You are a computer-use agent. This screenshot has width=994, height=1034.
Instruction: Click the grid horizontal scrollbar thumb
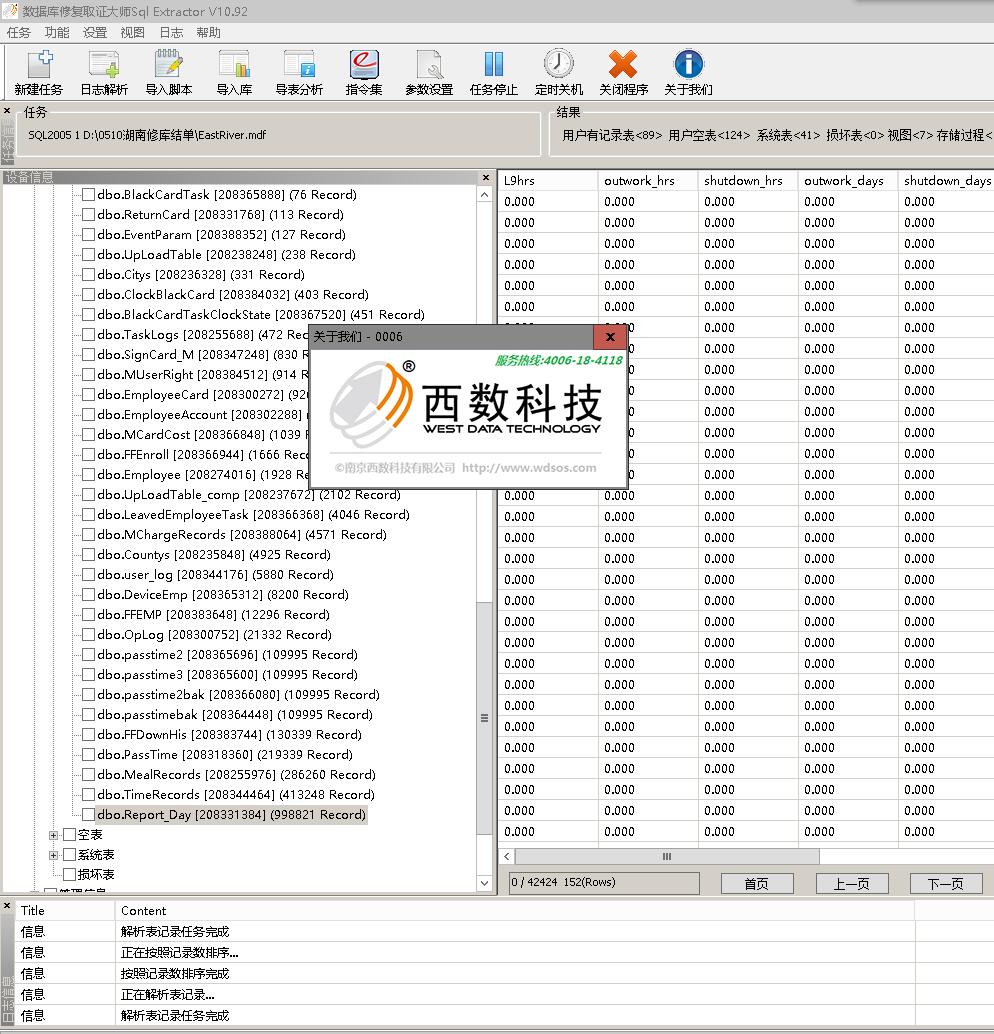667,857
